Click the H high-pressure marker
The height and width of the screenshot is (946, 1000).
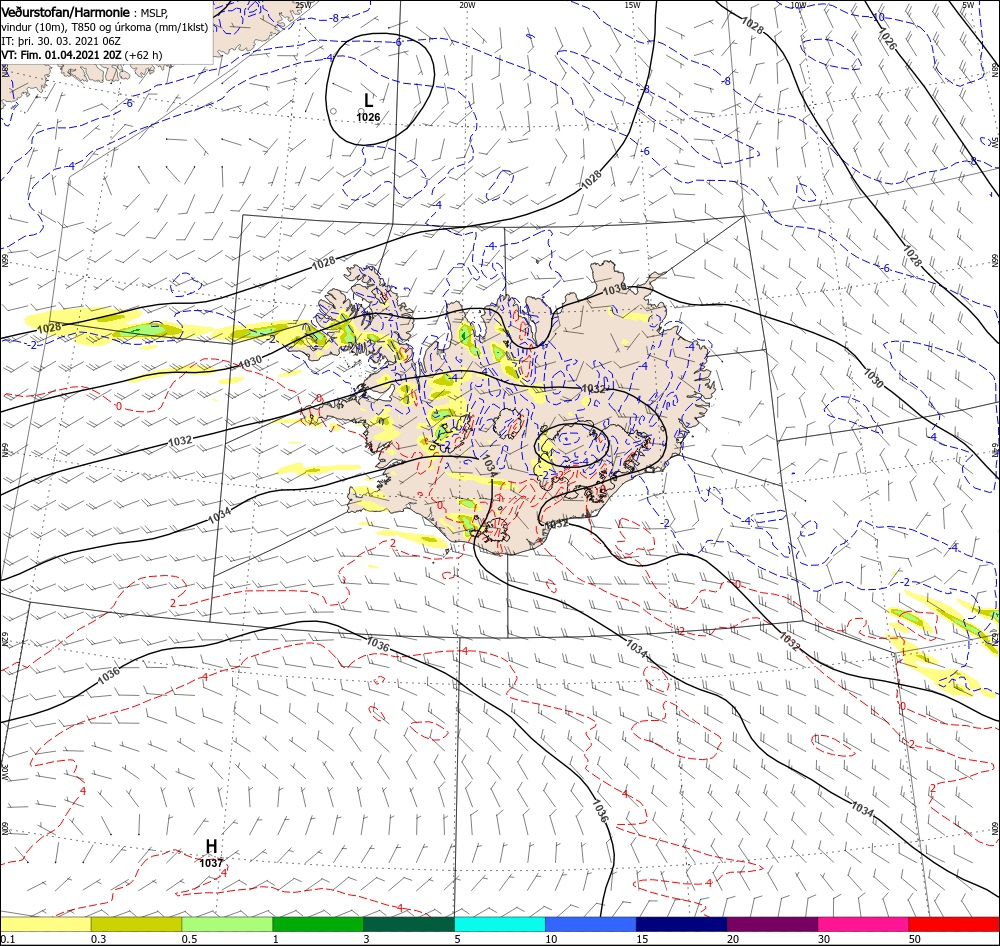point(211,846)
